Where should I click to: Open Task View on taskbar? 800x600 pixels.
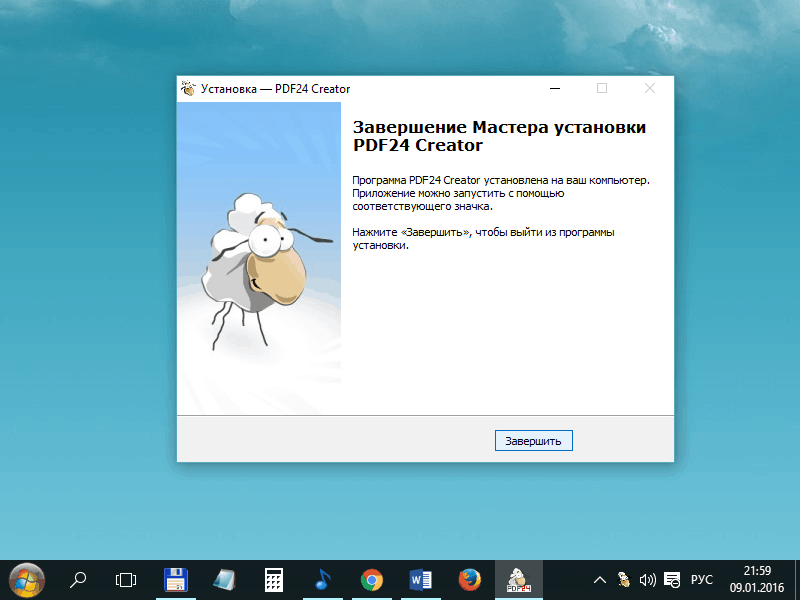pos(126,580)
